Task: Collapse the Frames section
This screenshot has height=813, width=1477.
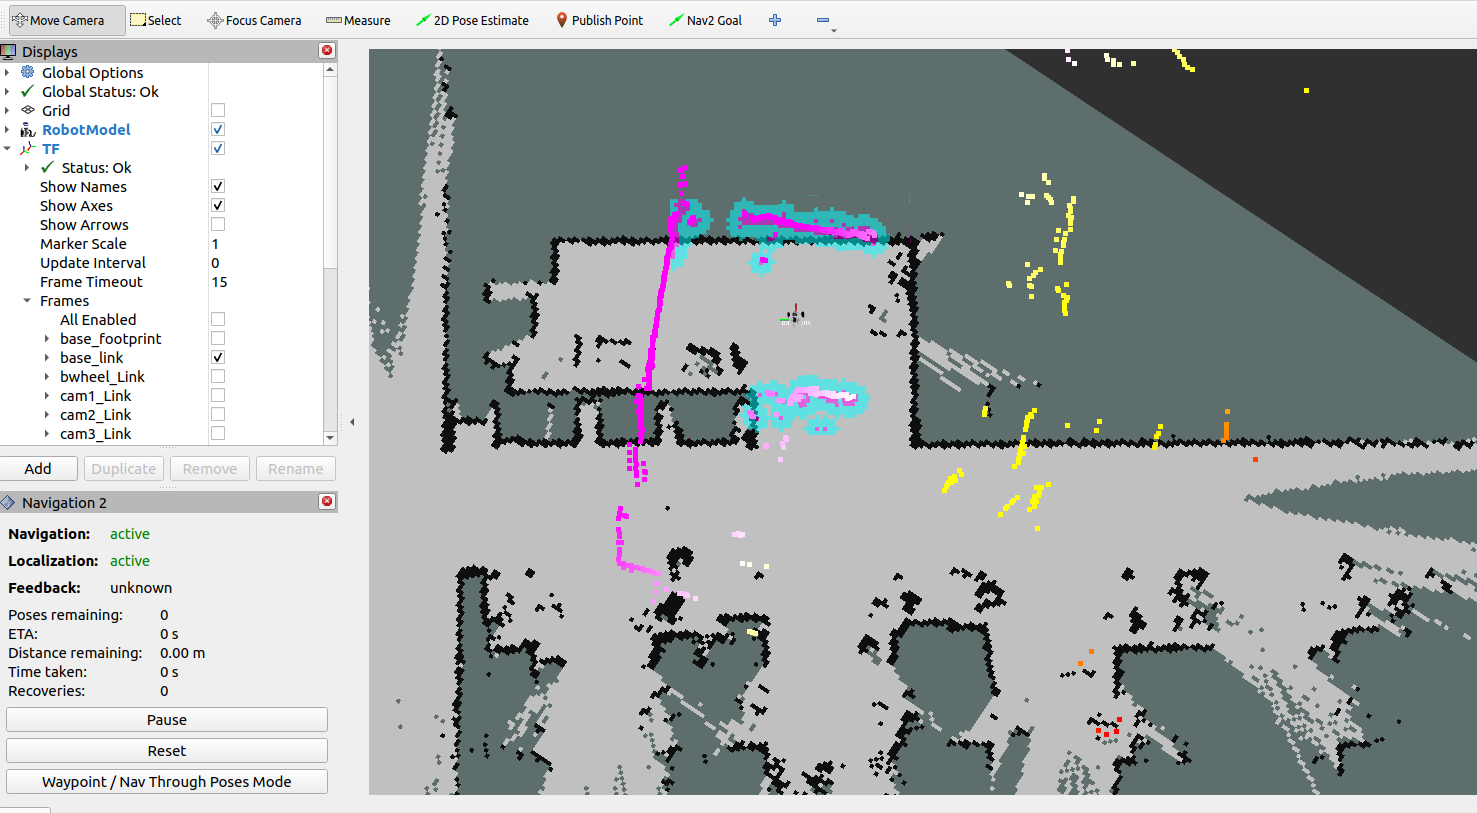Action: [x=27, y=301]
